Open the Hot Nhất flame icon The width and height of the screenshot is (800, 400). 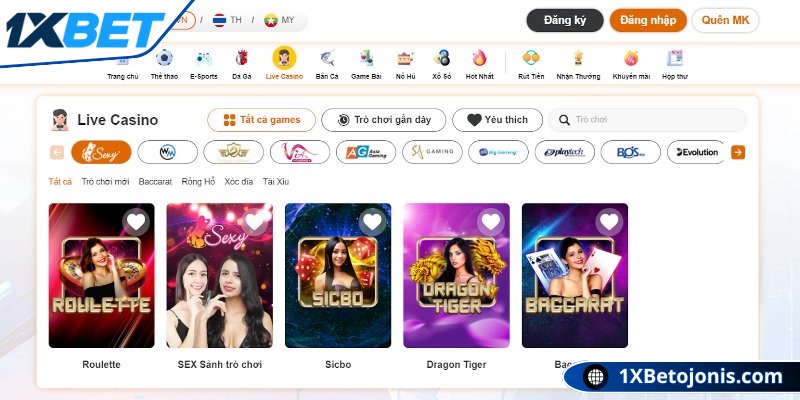pos(480,58)
